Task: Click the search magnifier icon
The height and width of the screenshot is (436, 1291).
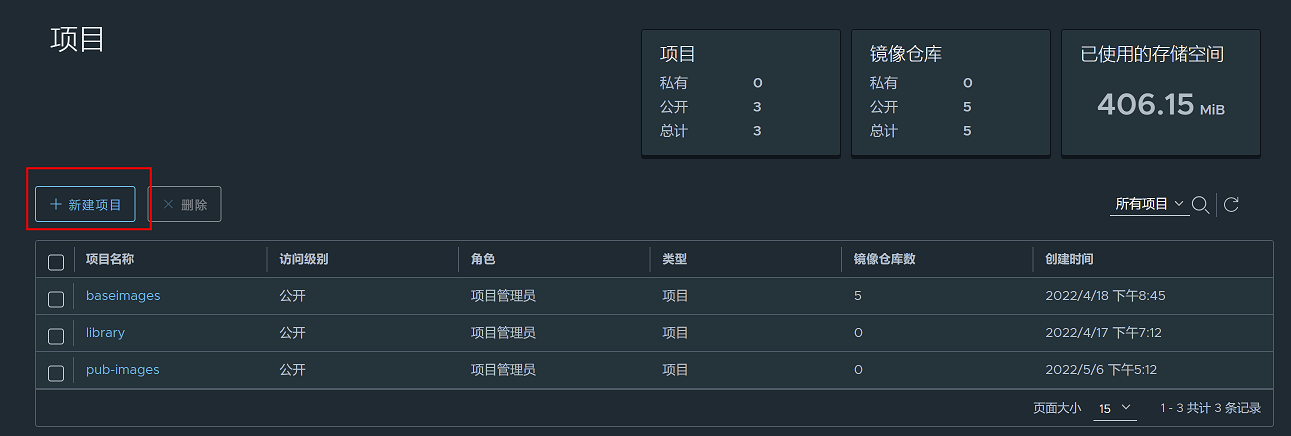Action: pos(1201,205)
